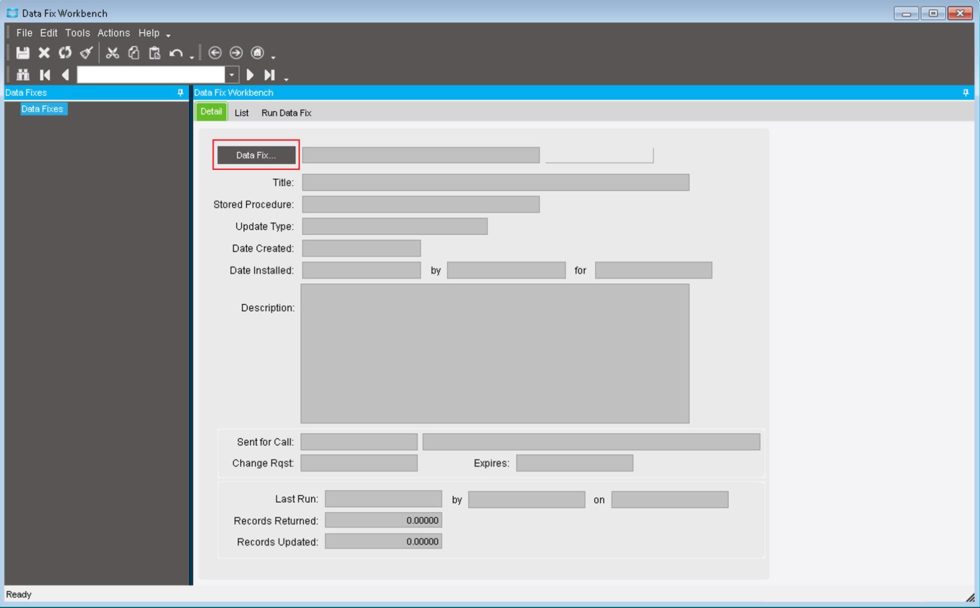Image resolution: width=980 pixels, height=608 pixels.
Task: Click the circled Home icon
Action: pos(258,53)
